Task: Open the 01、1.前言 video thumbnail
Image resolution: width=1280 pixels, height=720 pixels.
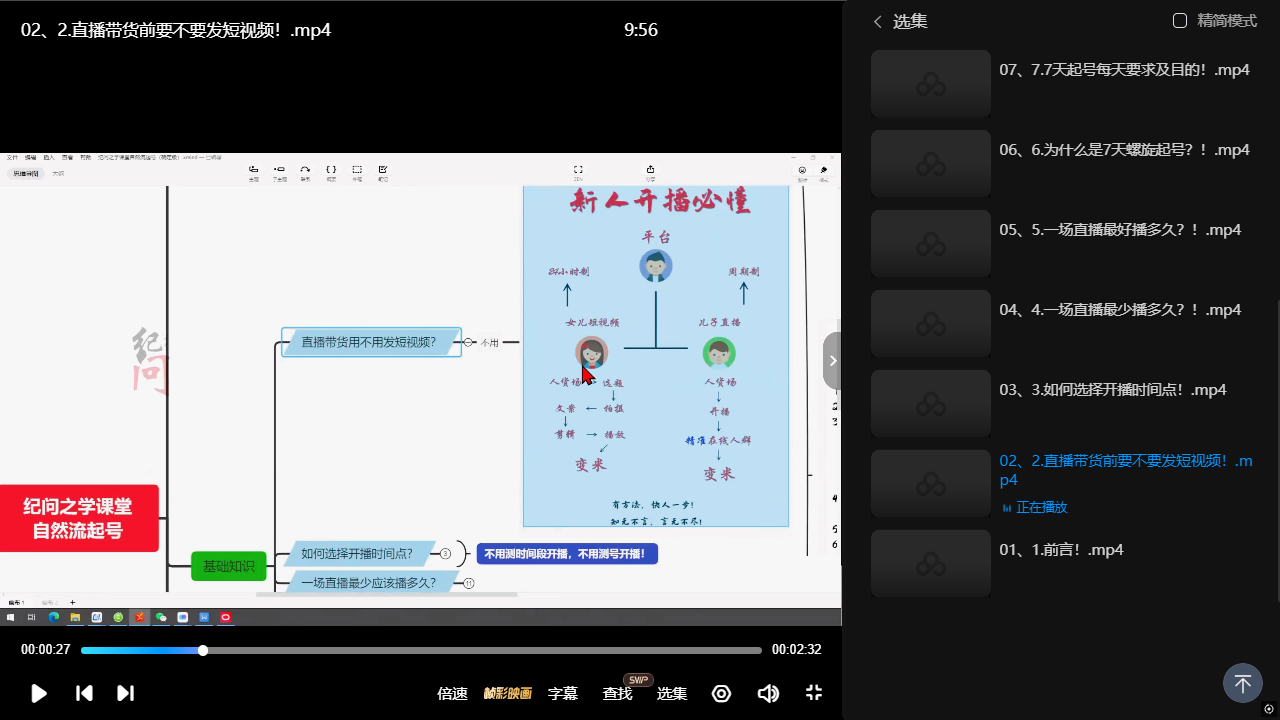Action: tap(930, 563)
